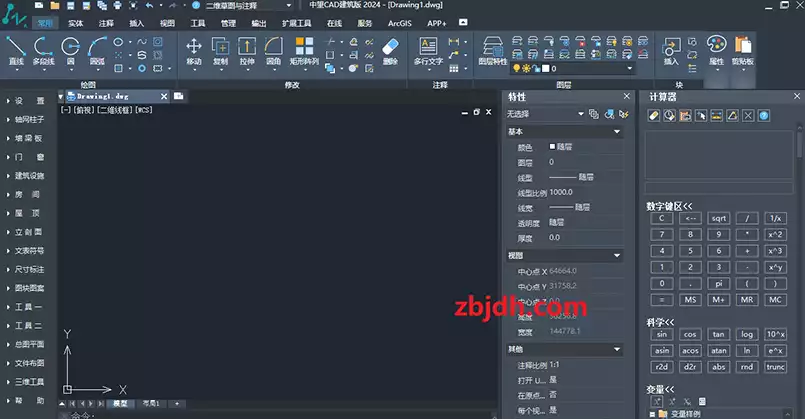The image size is (805, 419).
Task: Toggle the layer lock padlock icon
Action: point(536,68)
